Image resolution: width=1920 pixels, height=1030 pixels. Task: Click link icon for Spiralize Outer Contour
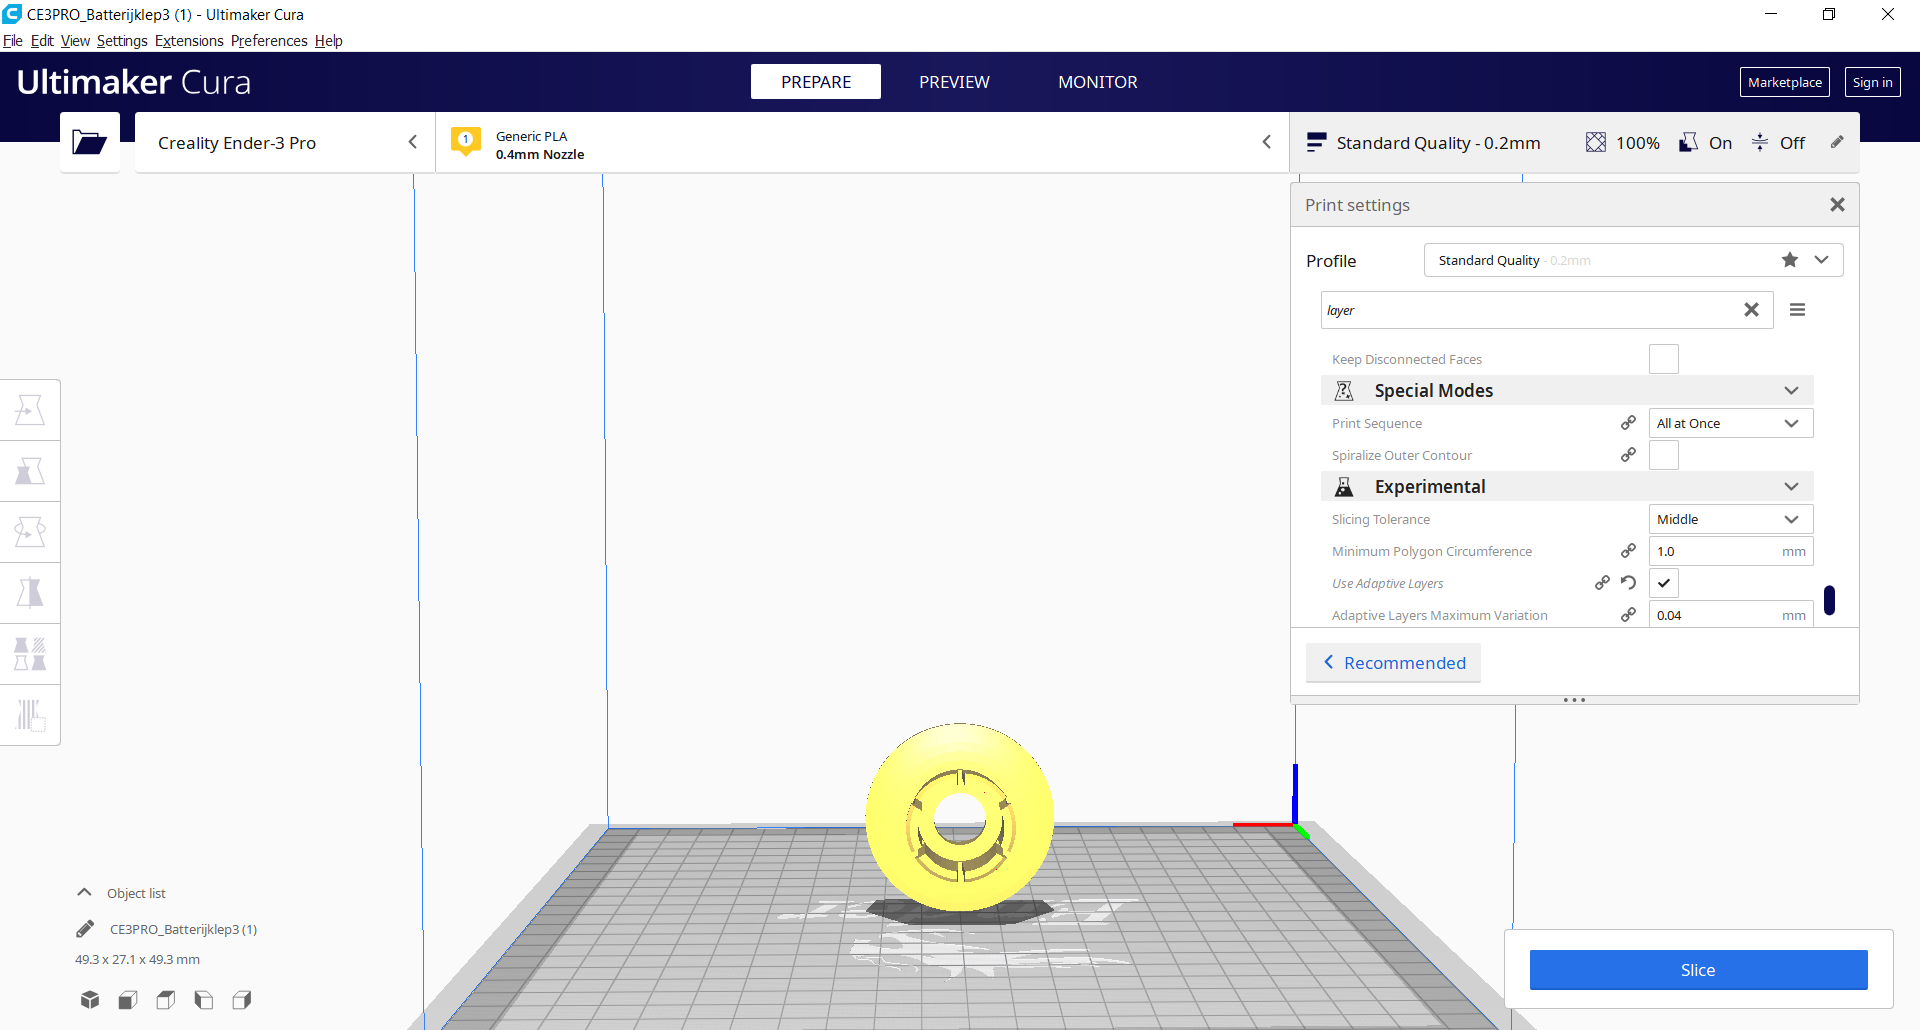coord(1629,455)
